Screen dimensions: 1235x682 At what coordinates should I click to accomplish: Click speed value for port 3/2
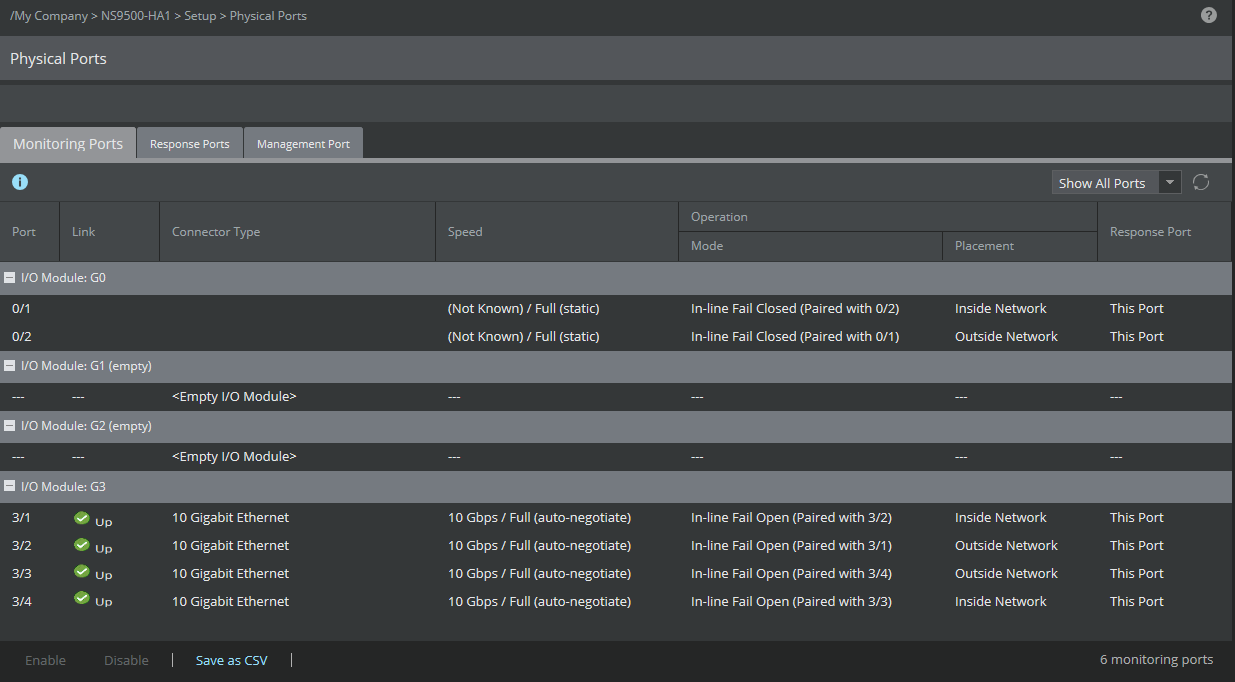[539, 546]
